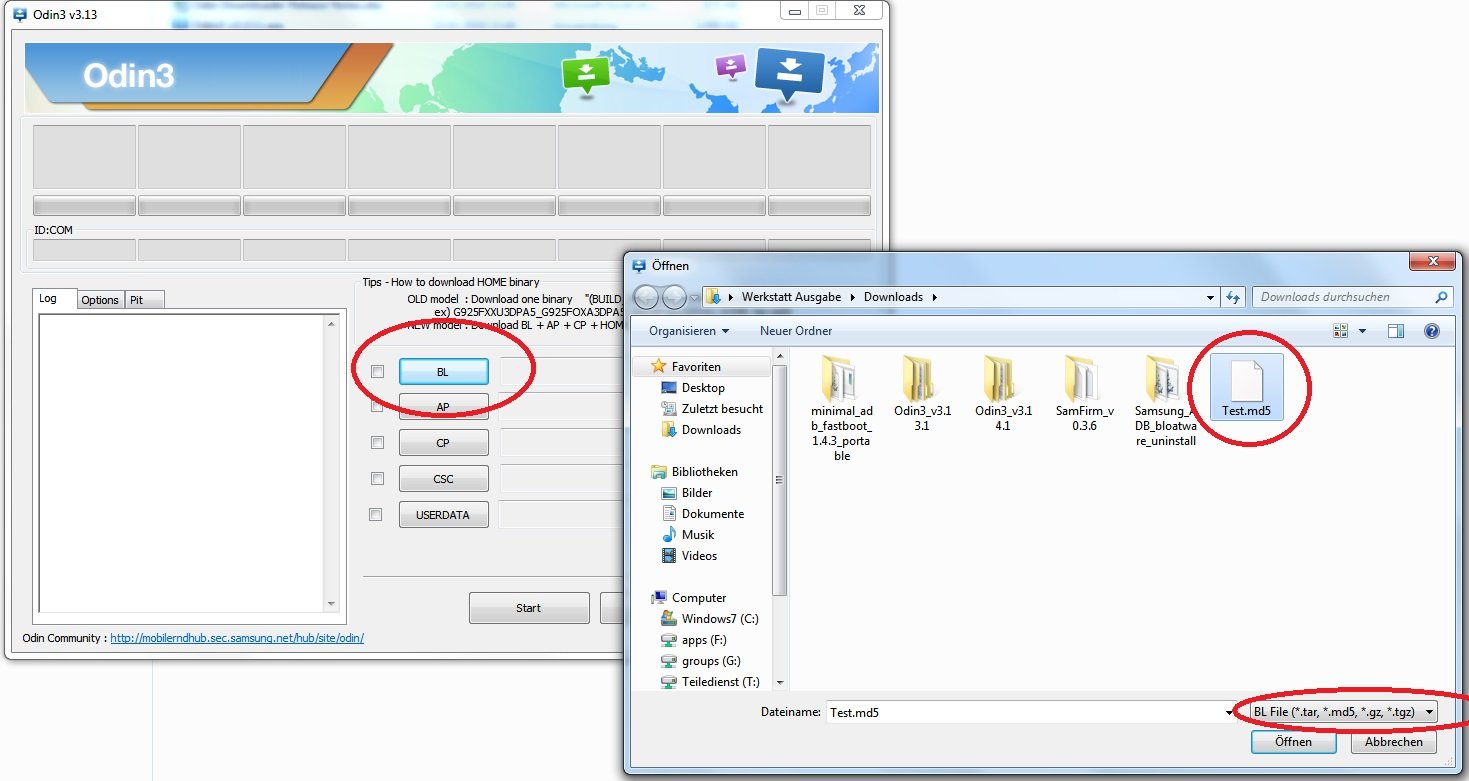Expand the view options dropdown arrow
1469x781 pixels.
(1362, 331)
